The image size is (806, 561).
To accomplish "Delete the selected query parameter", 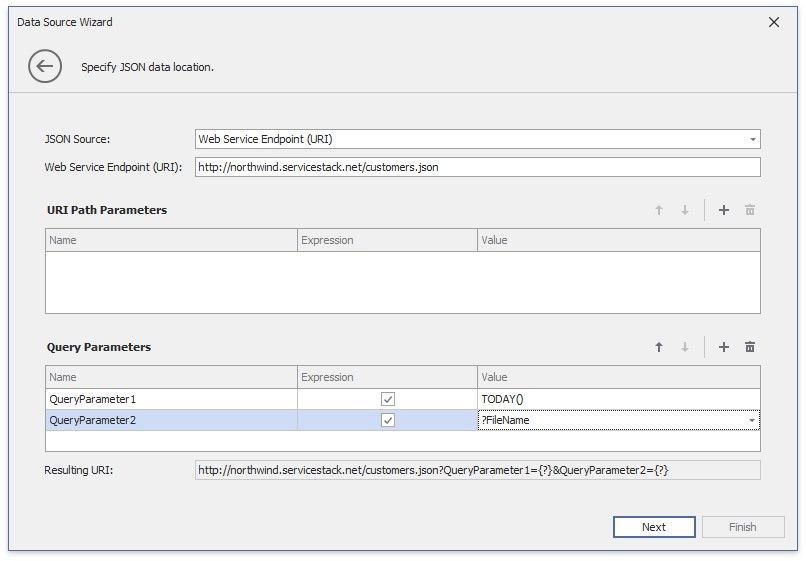I will pyautogui.click(x=750, y=347).
